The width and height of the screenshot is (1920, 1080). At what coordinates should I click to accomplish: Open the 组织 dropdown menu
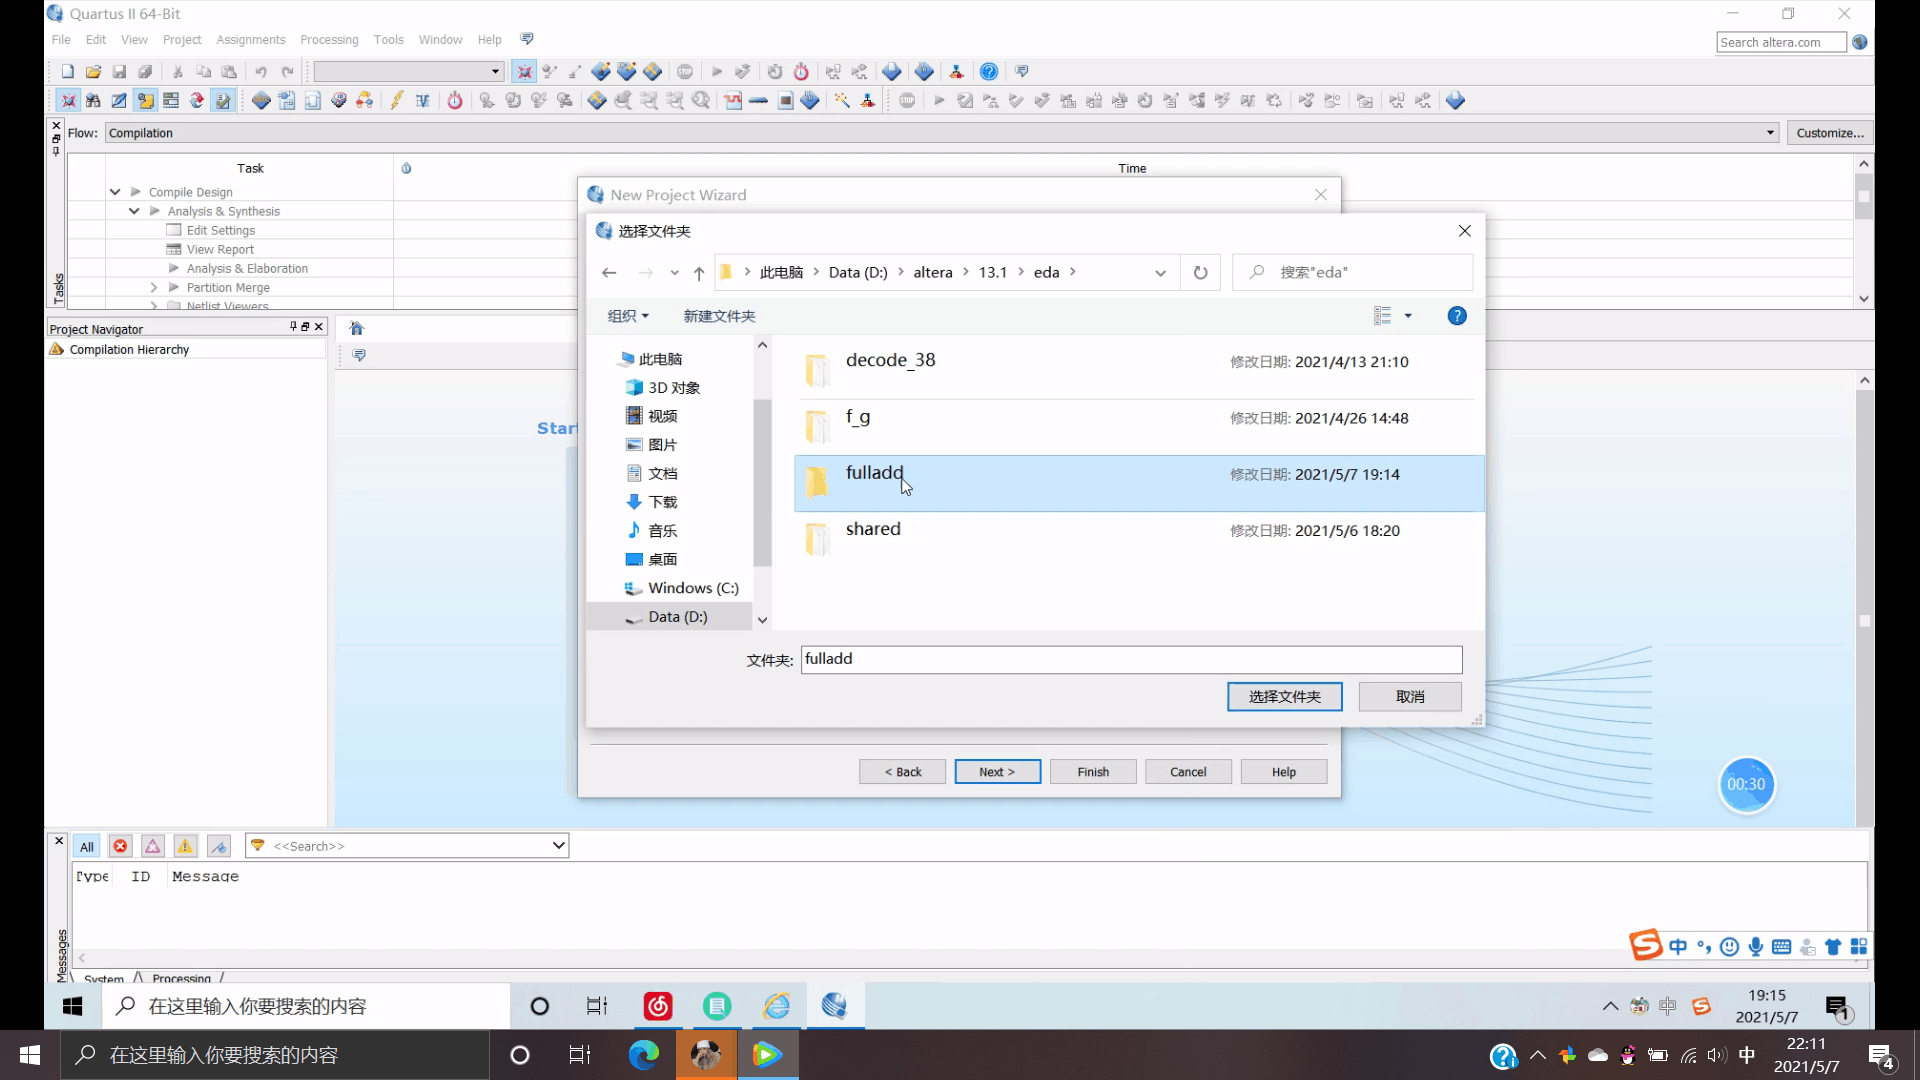coord(628,316)
